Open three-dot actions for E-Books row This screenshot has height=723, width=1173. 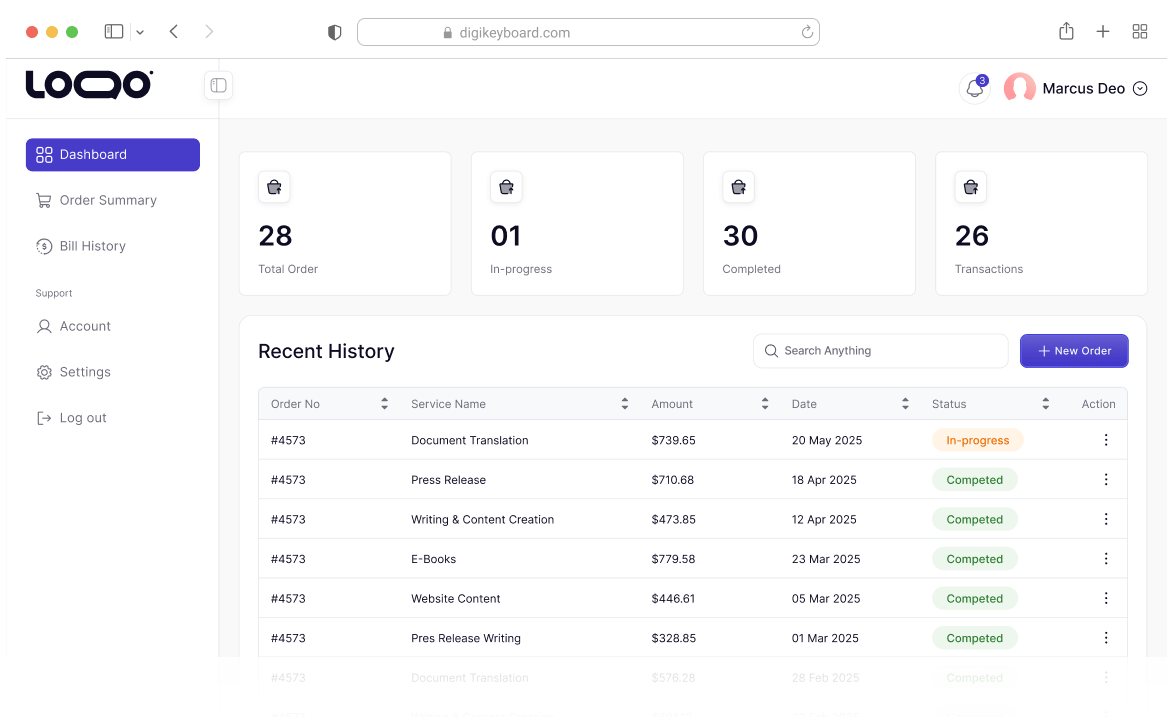(1105, 559)
